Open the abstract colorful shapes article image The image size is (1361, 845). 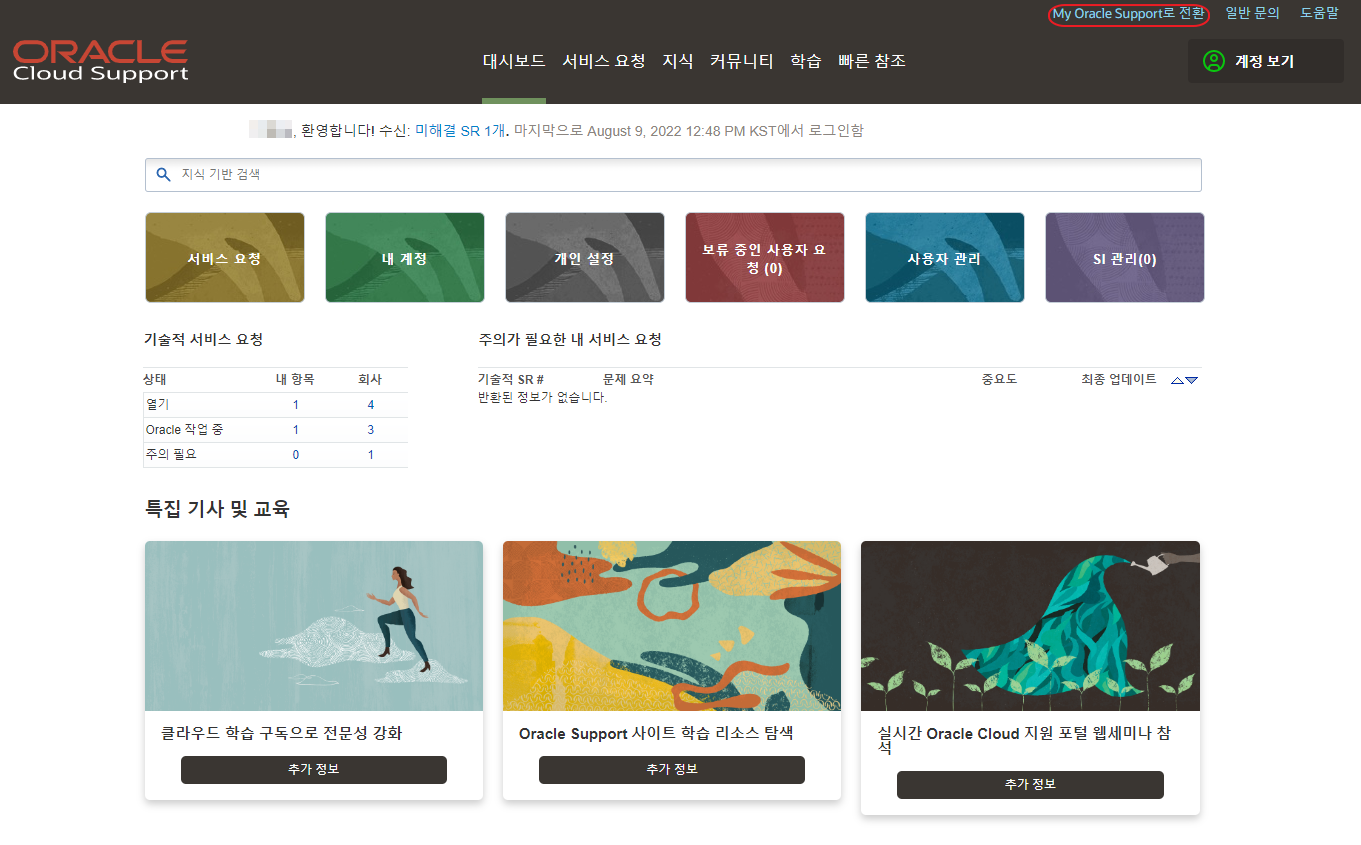(672, 626)
